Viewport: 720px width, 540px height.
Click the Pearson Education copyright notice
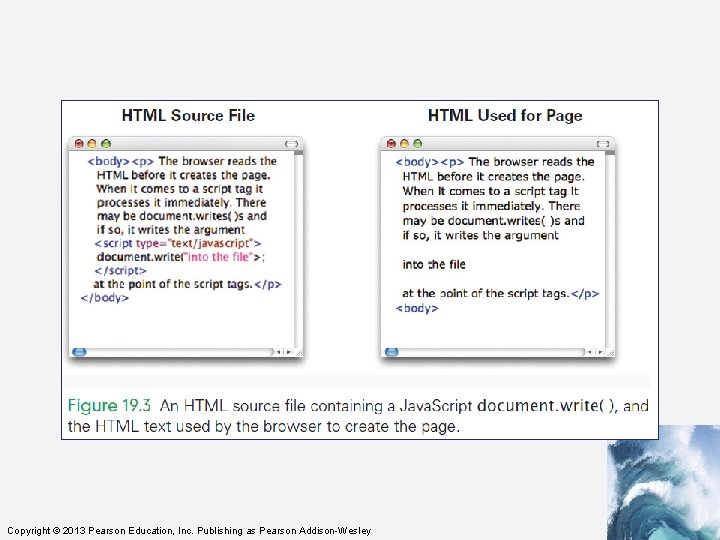point(189,531)
